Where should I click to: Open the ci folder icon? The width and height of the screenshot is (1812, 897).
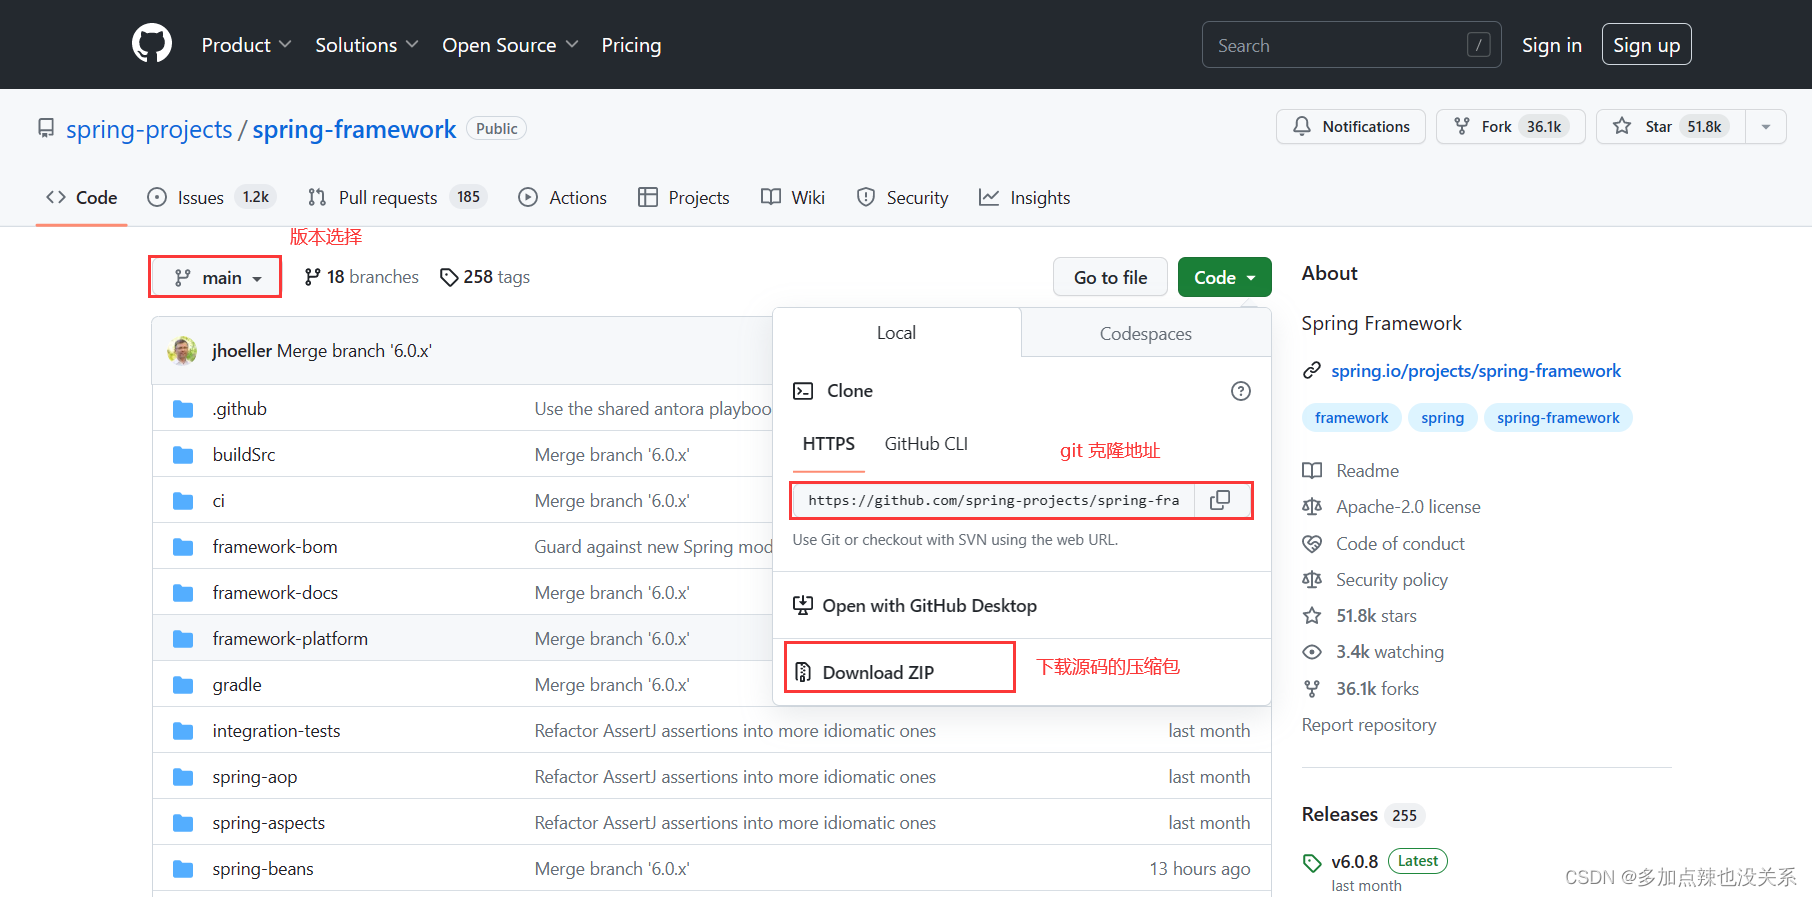click(x=183, y=501)
